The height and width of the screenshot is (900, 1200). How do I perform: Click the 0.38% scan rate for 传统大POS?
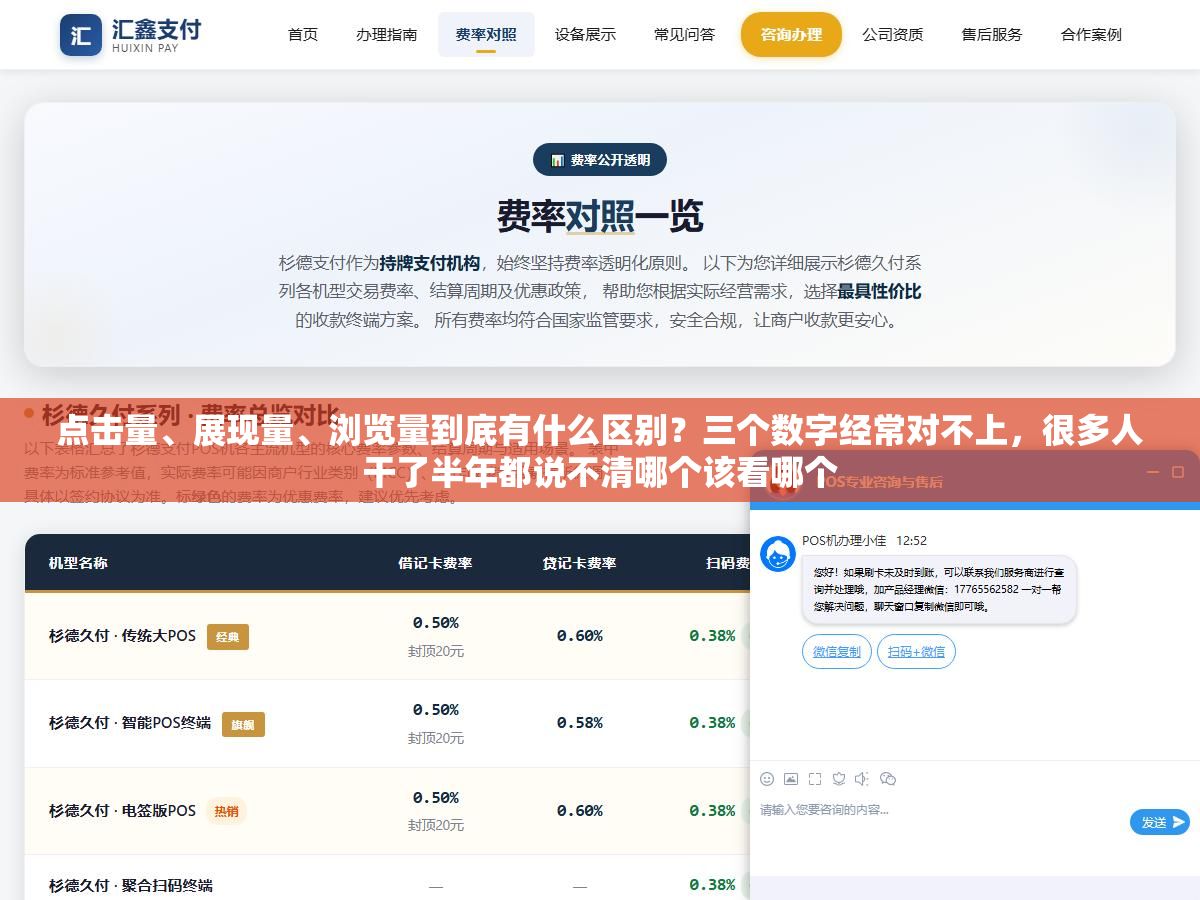point(712,636)
